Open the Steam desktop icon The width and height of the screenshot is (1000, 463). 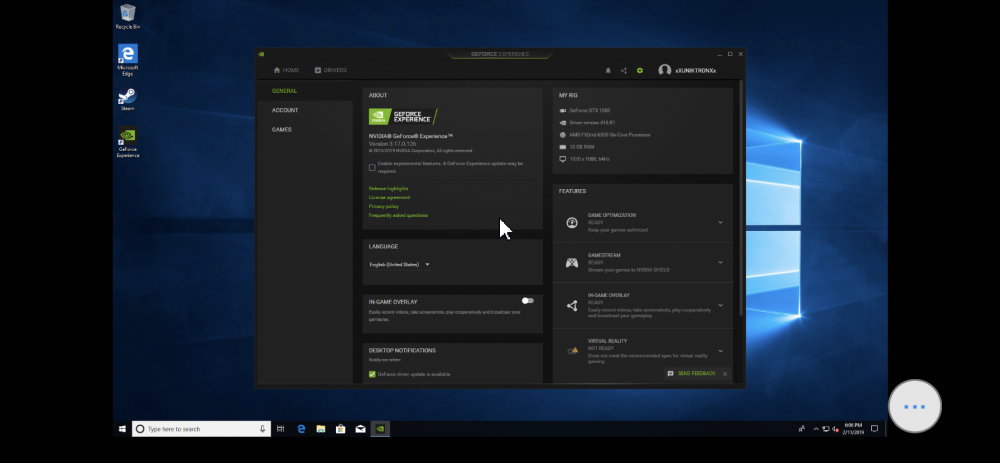click(x=128, y=99)
